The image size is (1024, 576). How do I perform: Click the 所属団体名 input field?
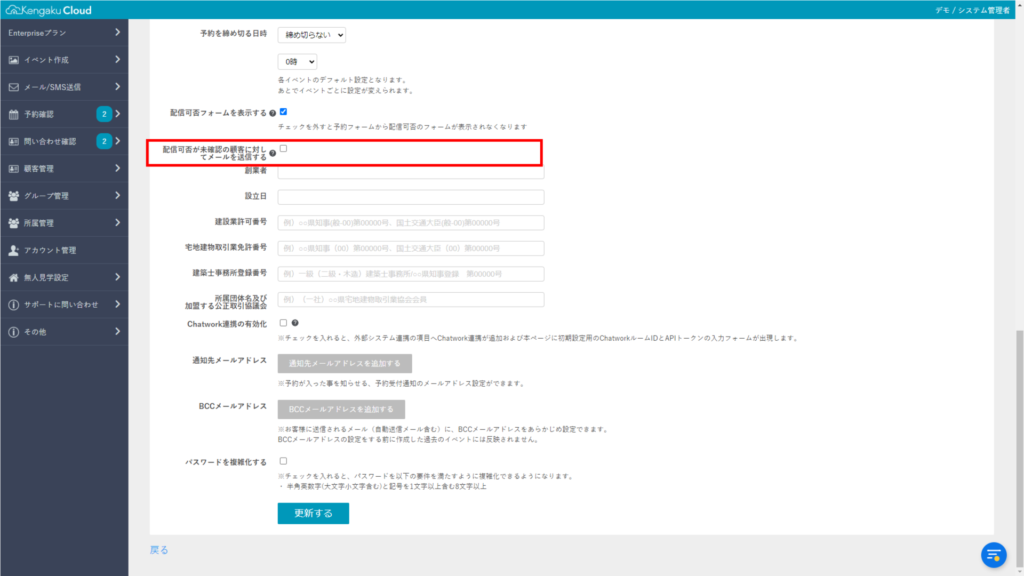[411, 299]
